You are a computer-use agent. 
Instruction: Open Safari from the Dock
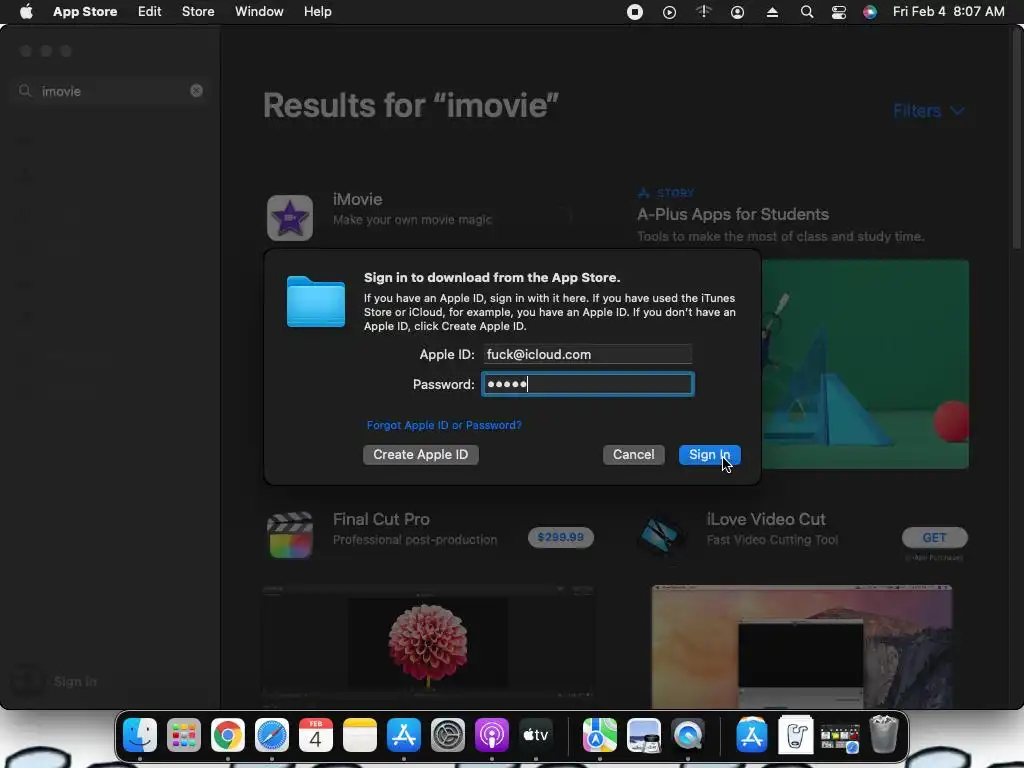(x=272, y=735)
